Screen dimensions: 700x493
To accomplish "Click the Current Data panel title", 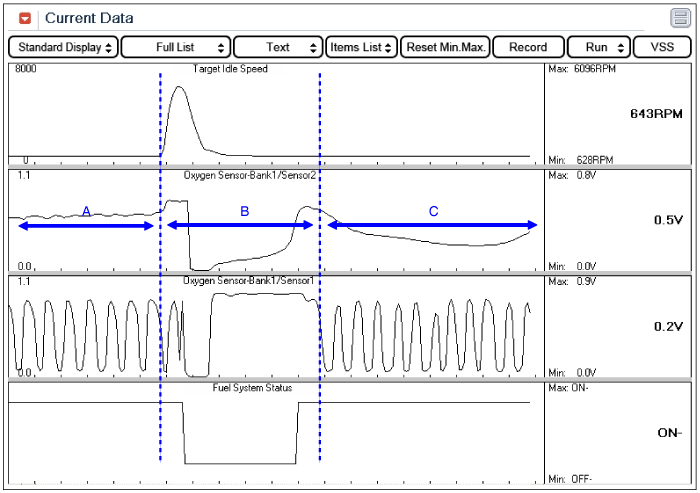I will pyautogui.click(x=89, y=18).
